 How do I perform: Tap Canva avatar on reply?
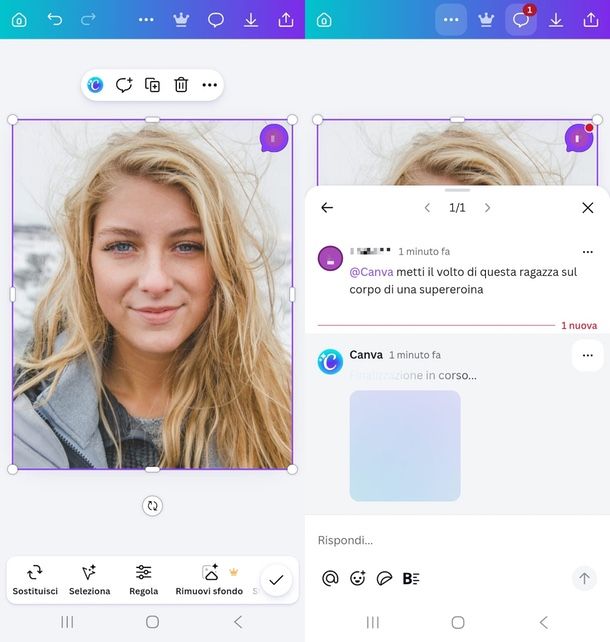pyautogui.click(x=330, y=362)
